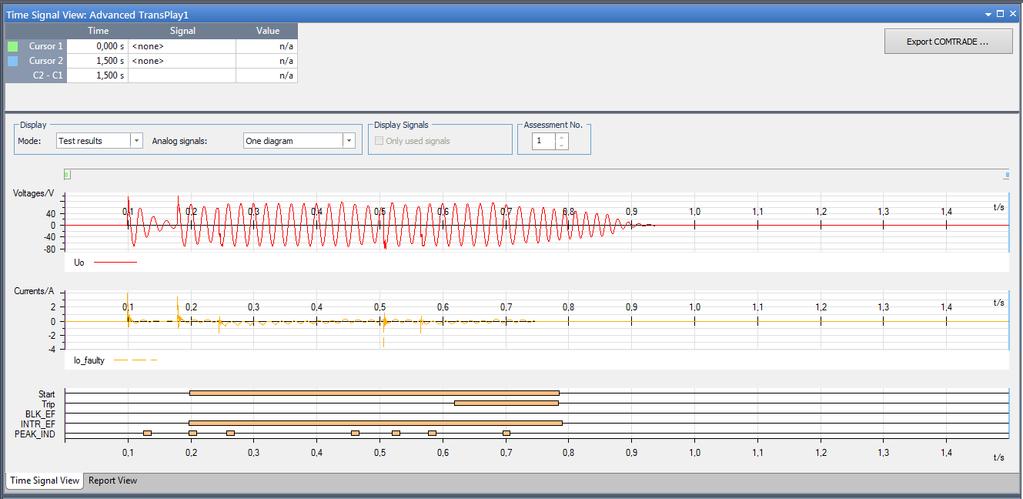Open the window position dropdown arrow in title bar
Screen dimensions: 1023x499
point(988,13)
